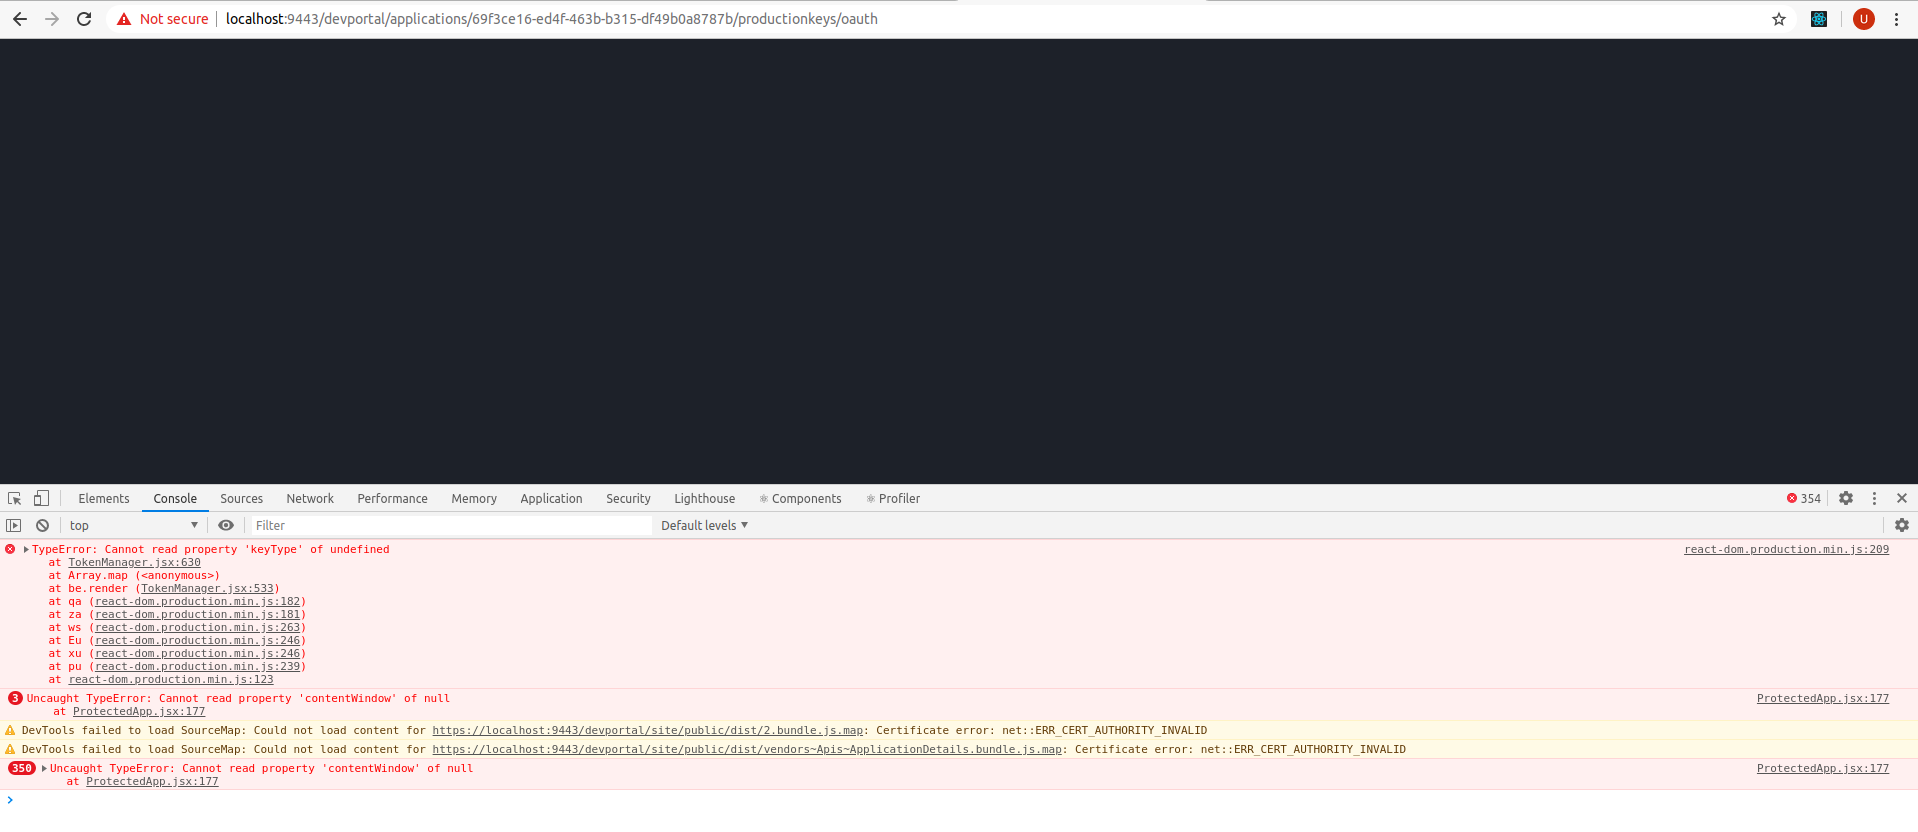Open the ApplicationDetails.bundle.js.map URL
1918x832 pixels.
747,749
